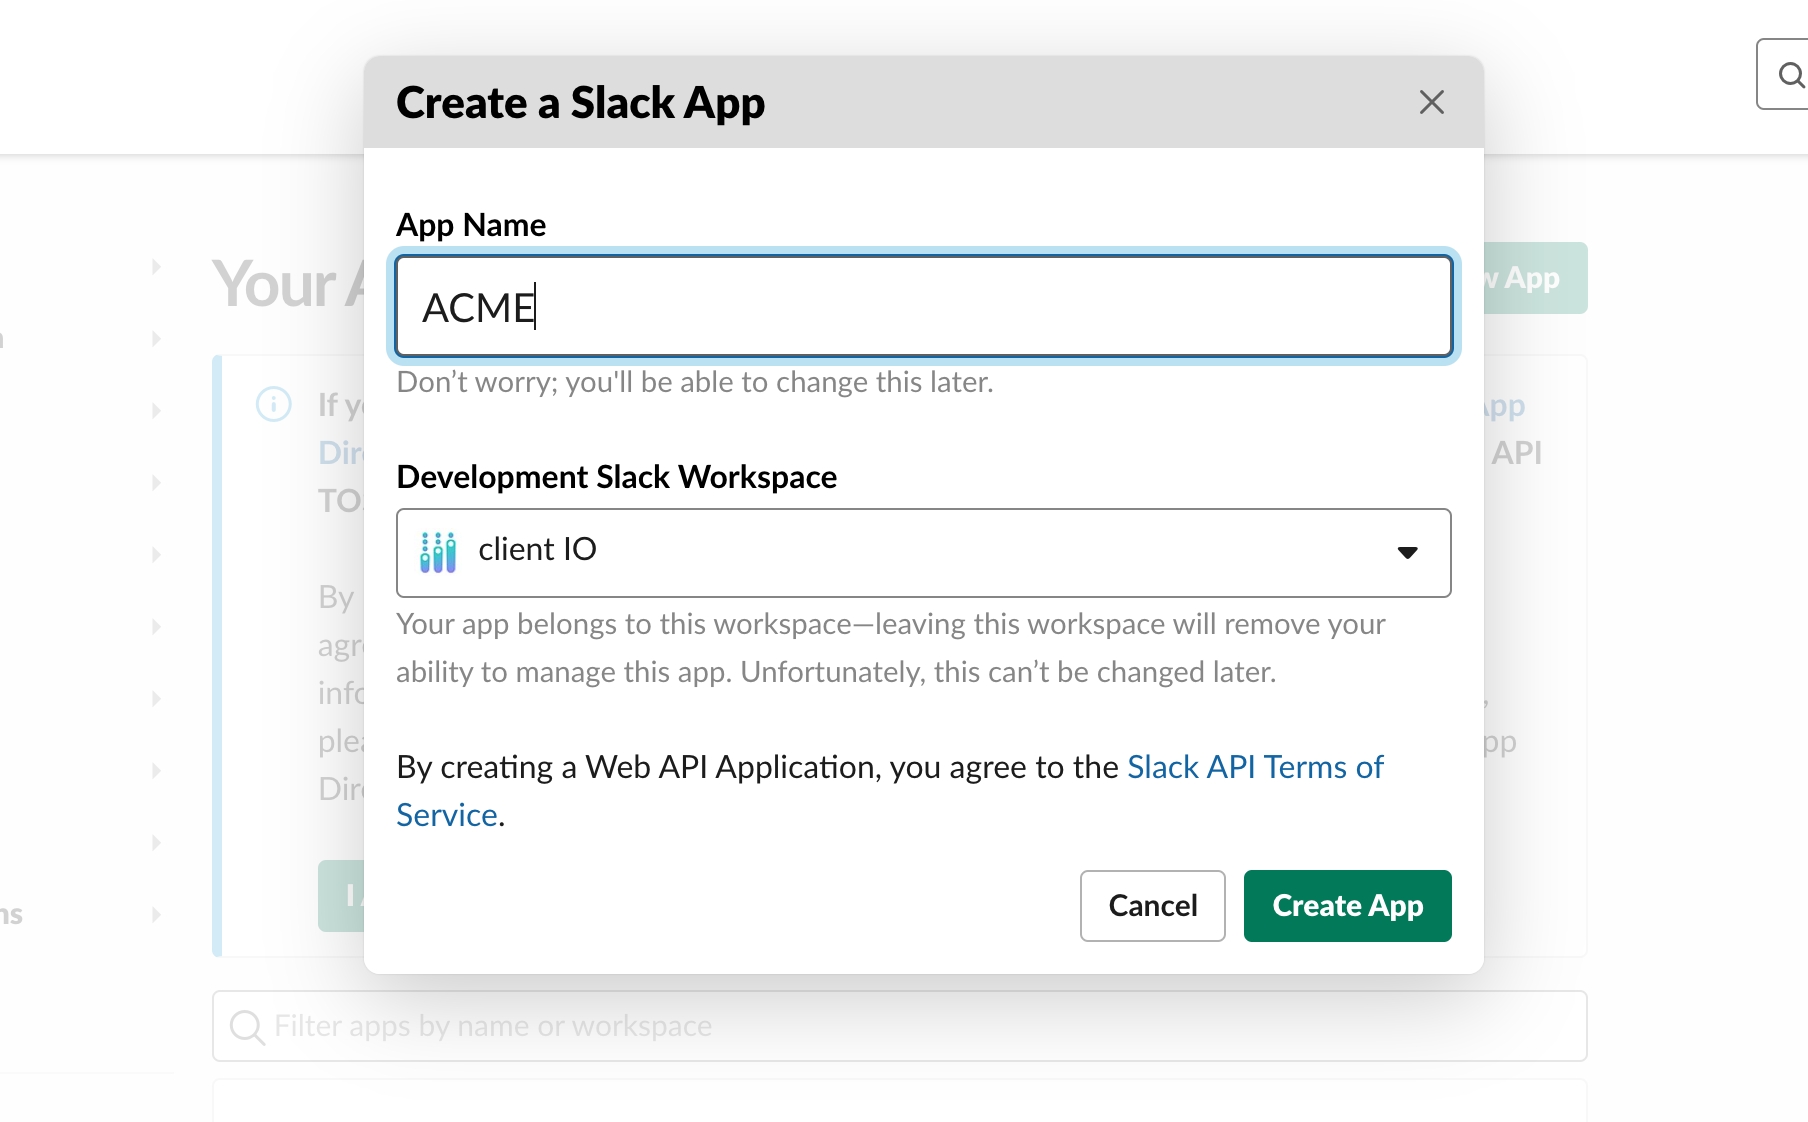1808x1122 pixels.
Task: Click the filter apps magnifier icon
Action: (246, 1027)
